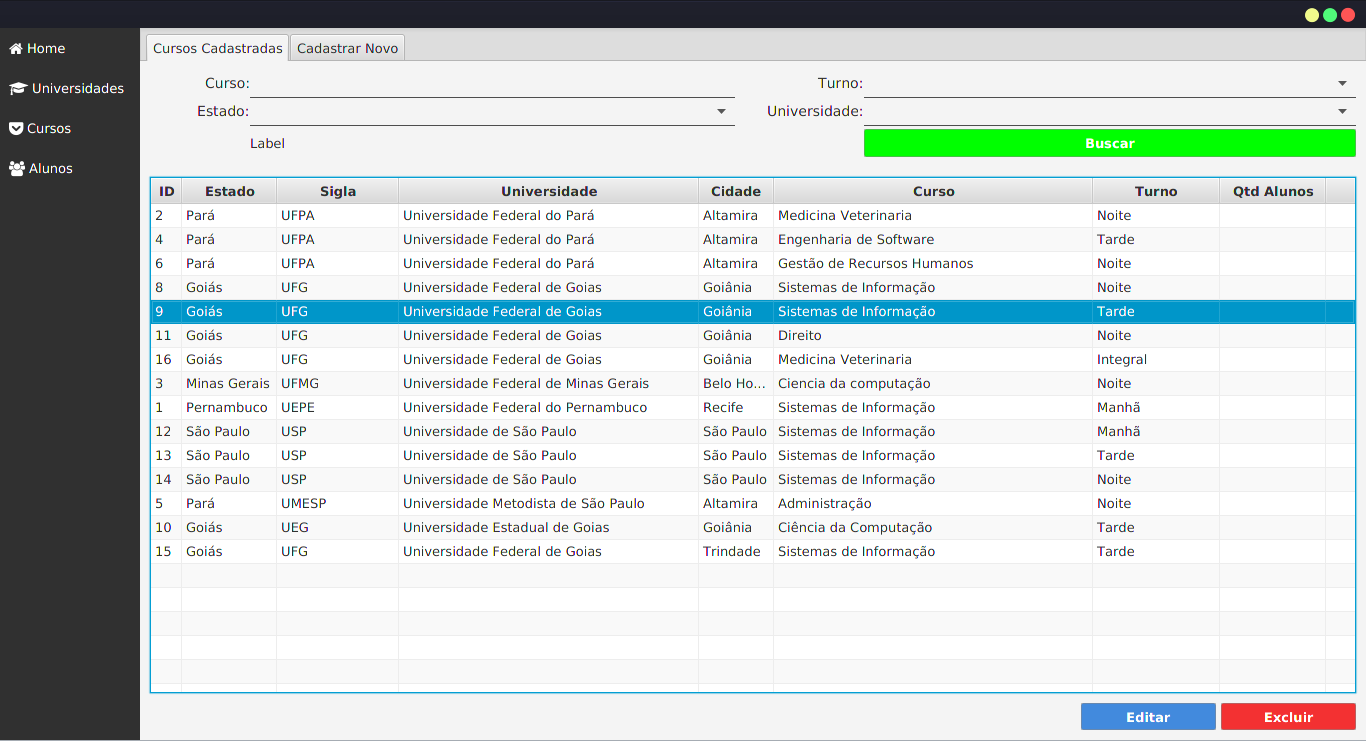Expand the Estado dropdown arrow

721,112
